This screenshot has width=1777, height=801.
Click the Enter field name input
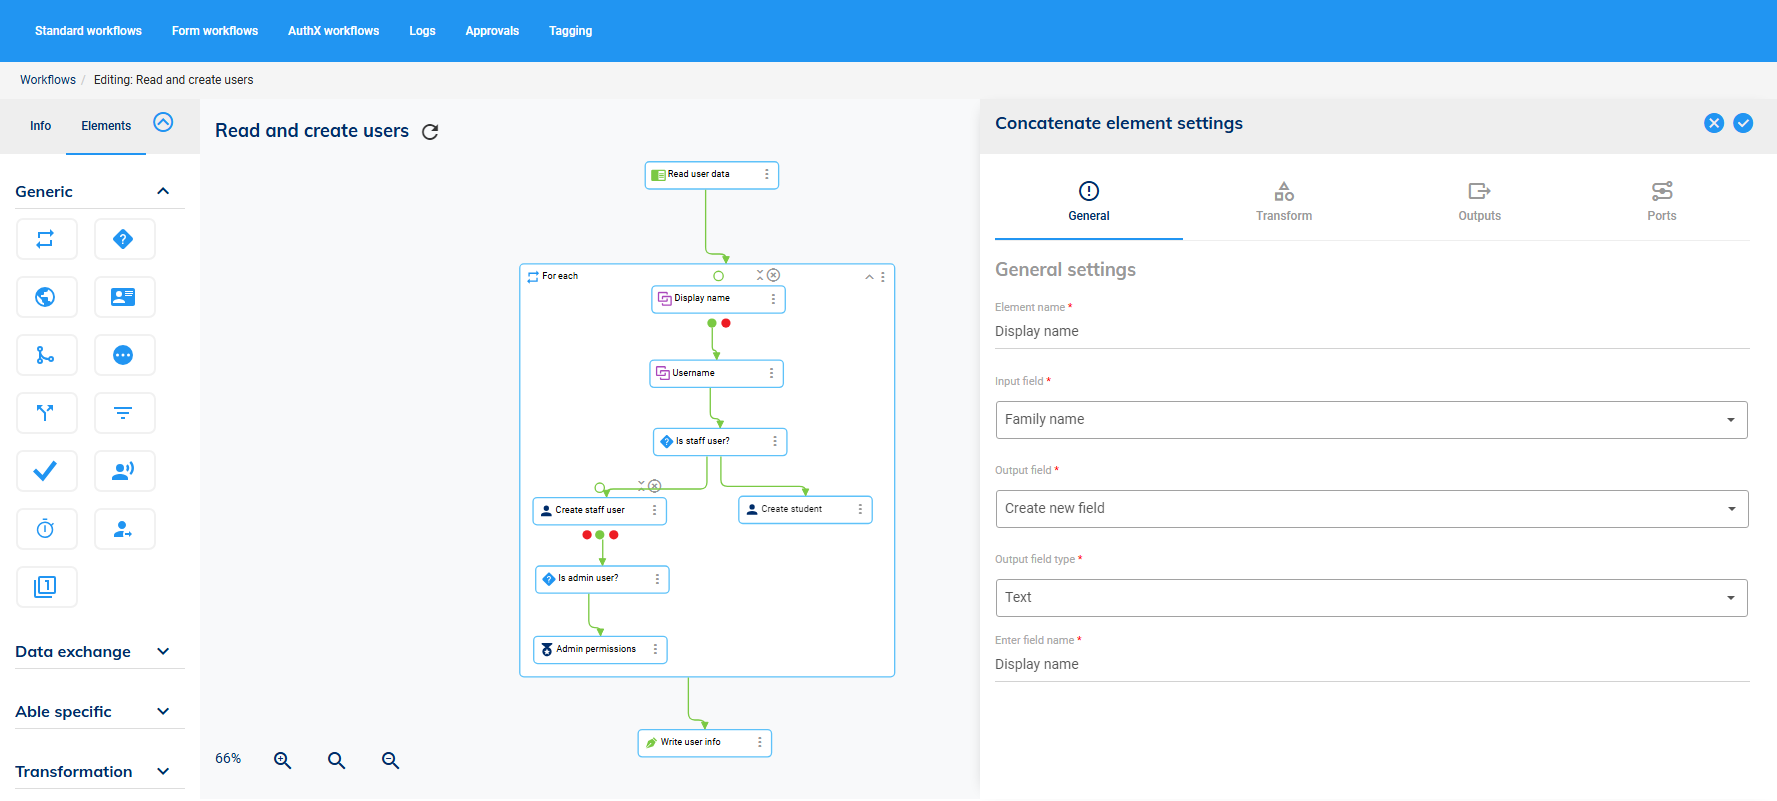point(1371,665)
